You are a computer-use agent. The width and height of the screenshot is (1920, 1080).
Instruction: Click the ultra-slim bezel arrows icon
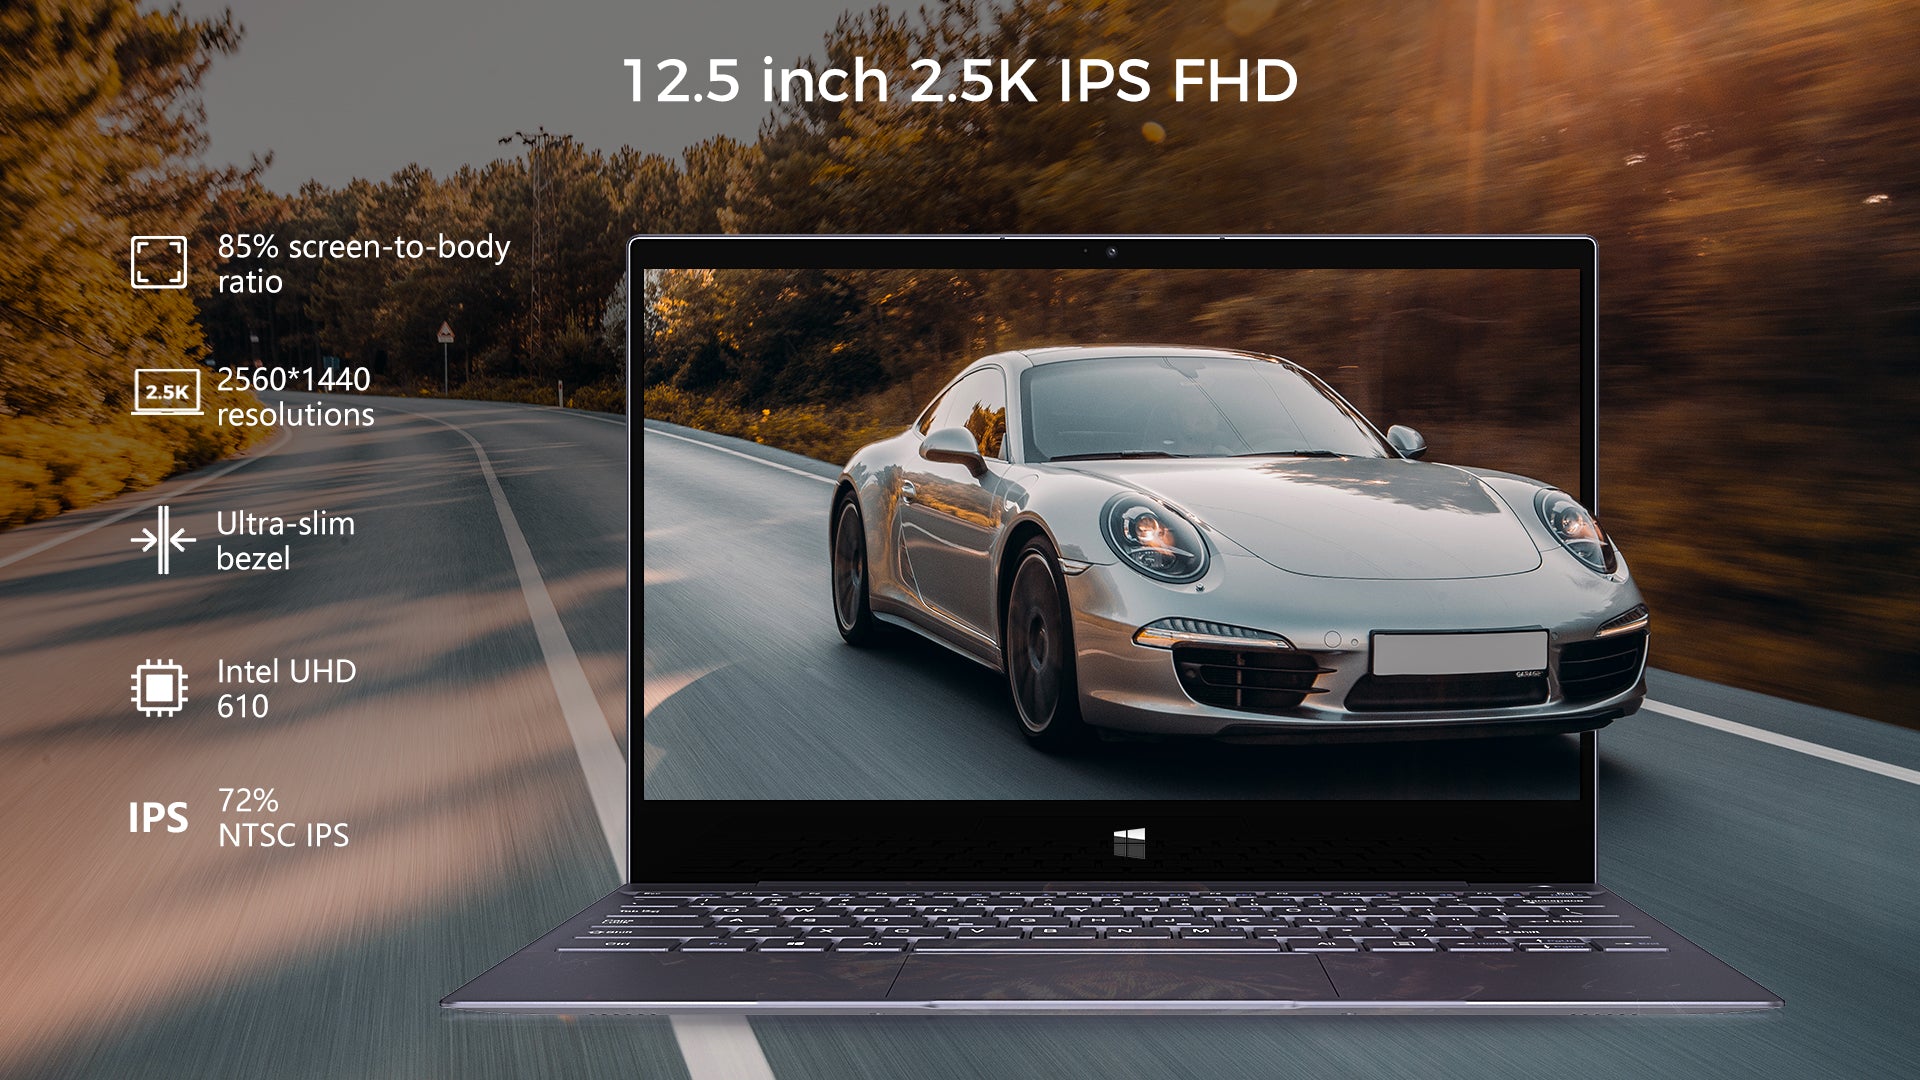tap(163, 540)
